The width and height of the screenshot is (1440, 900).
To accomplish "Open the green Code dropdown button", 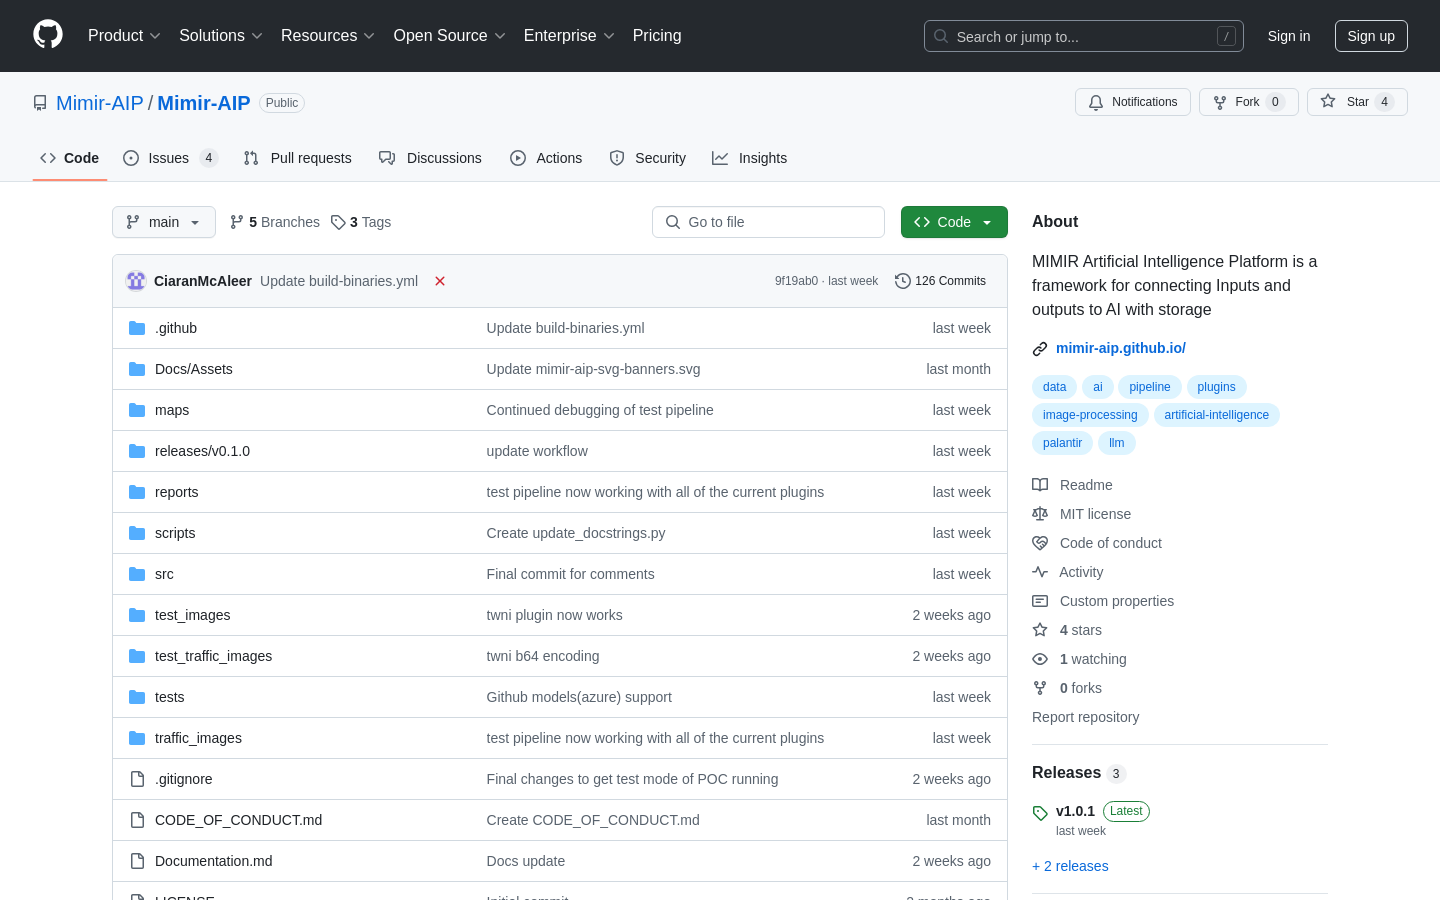I will click(x=954, y=222).
